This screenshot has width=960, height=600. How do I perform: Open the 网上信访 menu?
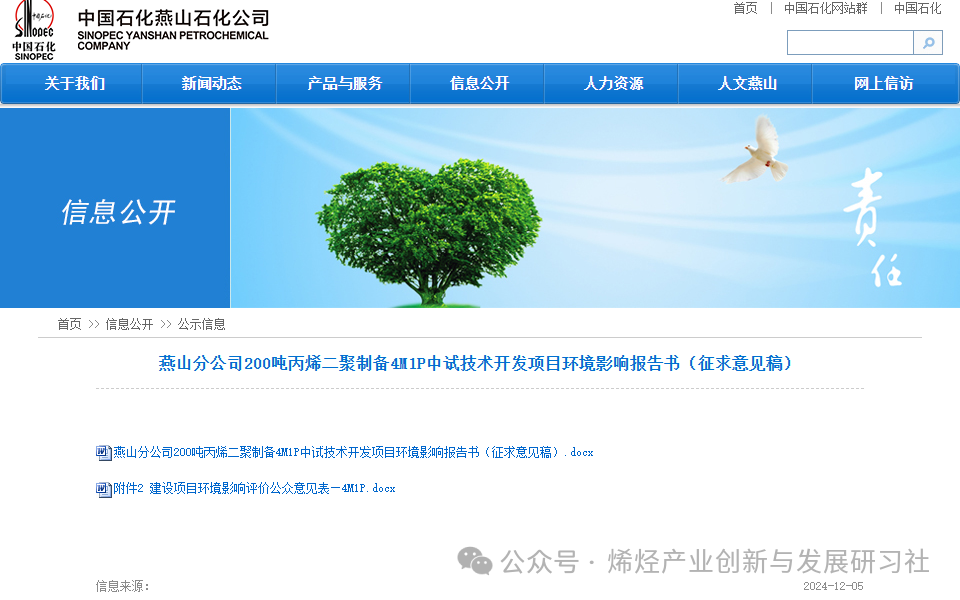[883, 83]
